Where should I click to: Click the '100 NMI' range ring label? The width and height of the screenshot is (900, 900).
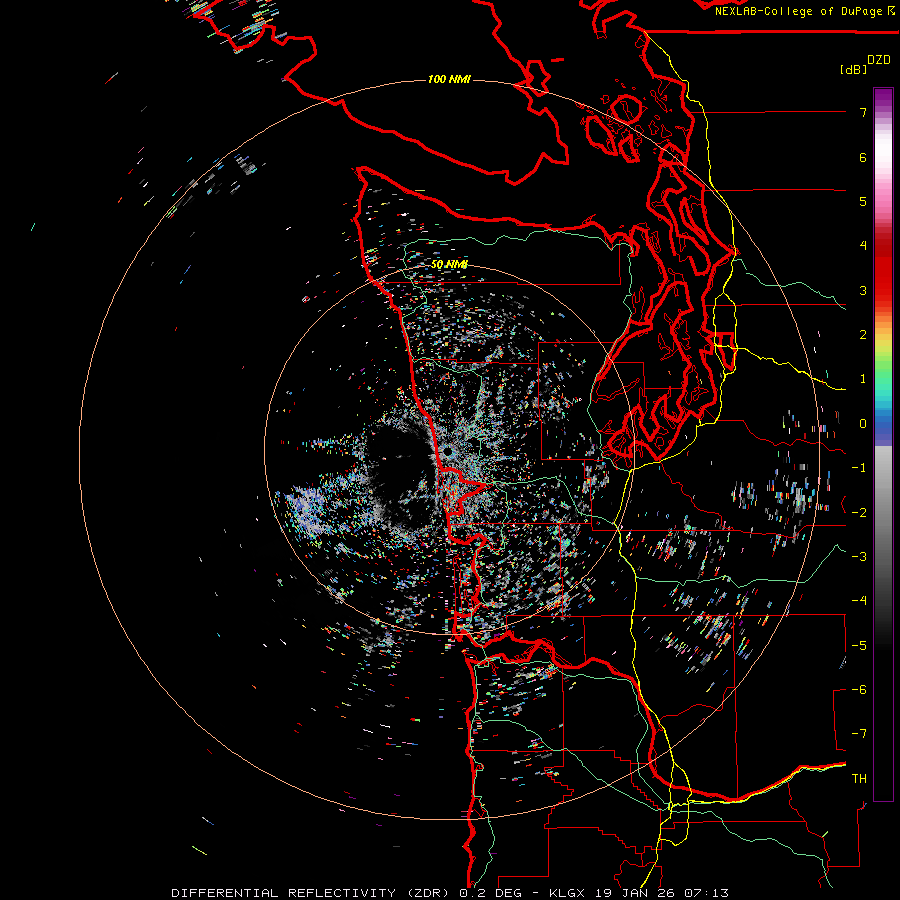click(449, 79)
